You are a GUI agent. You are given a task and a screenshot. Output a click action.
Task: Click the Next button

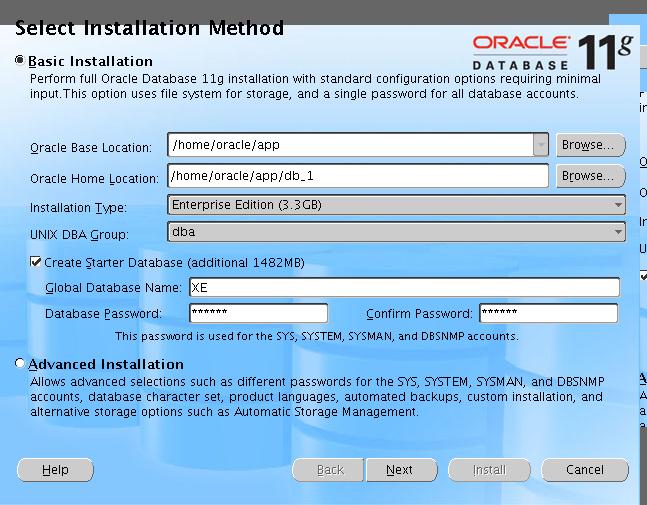point(401,470)
